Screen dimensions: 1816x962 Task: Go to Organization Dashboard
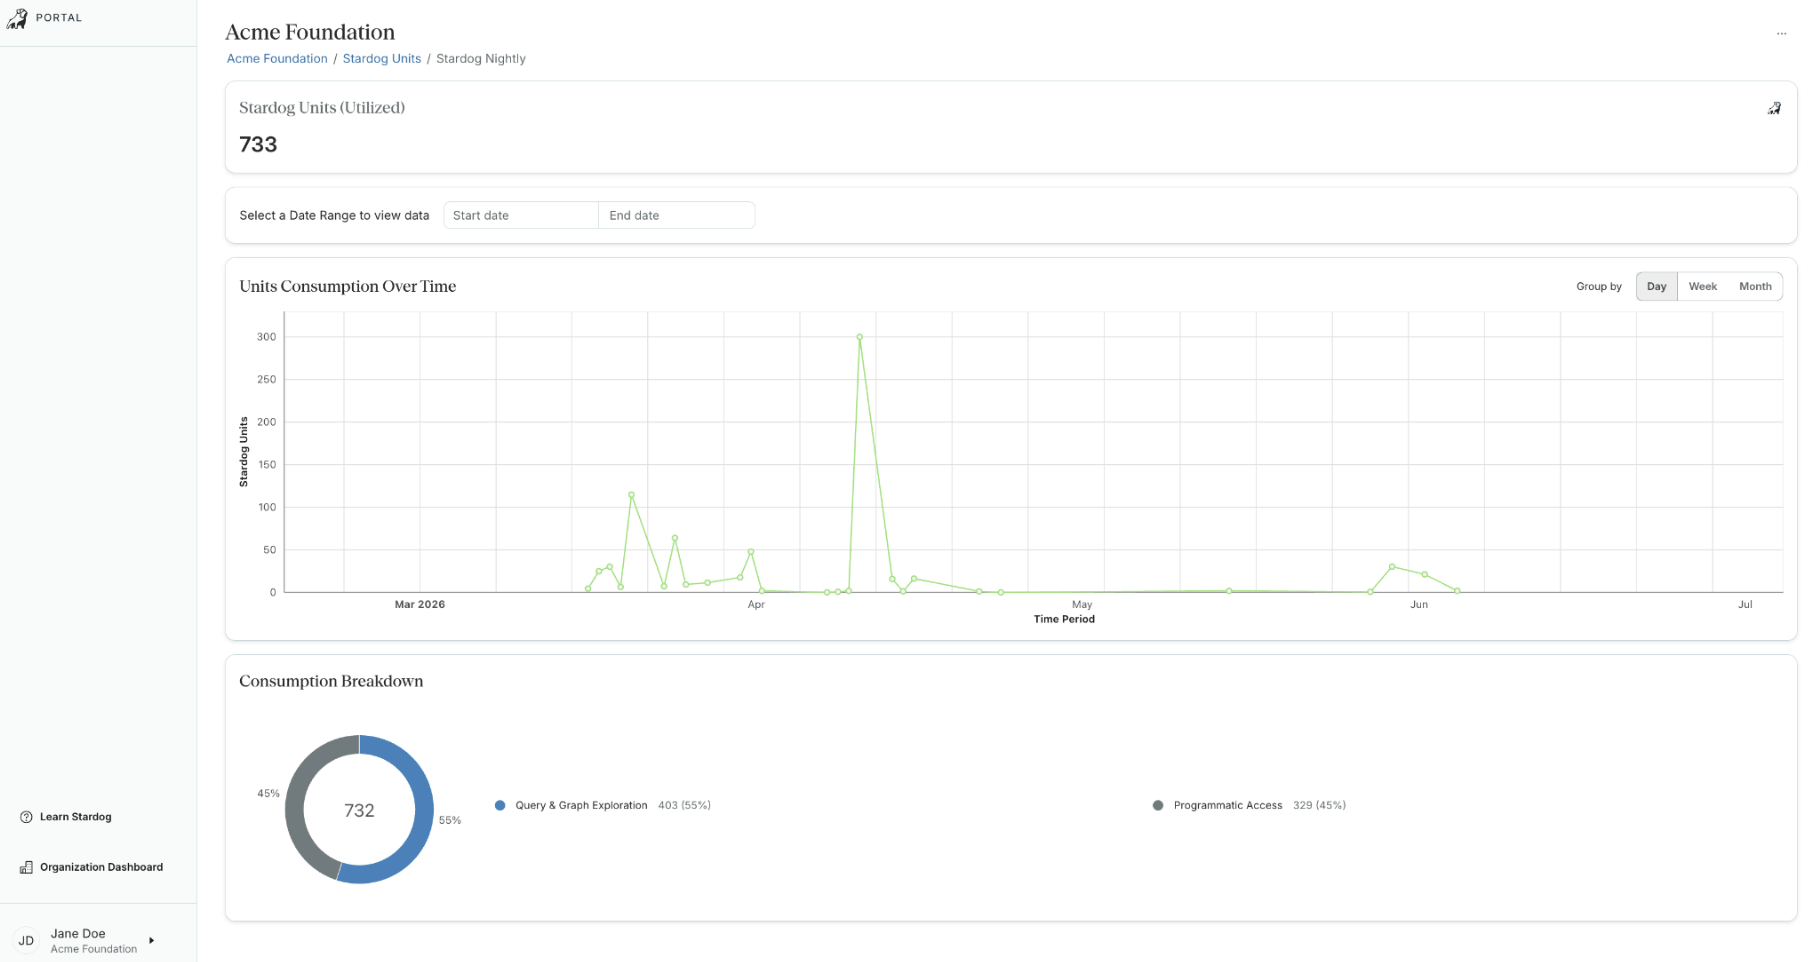(x=101, y=867)
